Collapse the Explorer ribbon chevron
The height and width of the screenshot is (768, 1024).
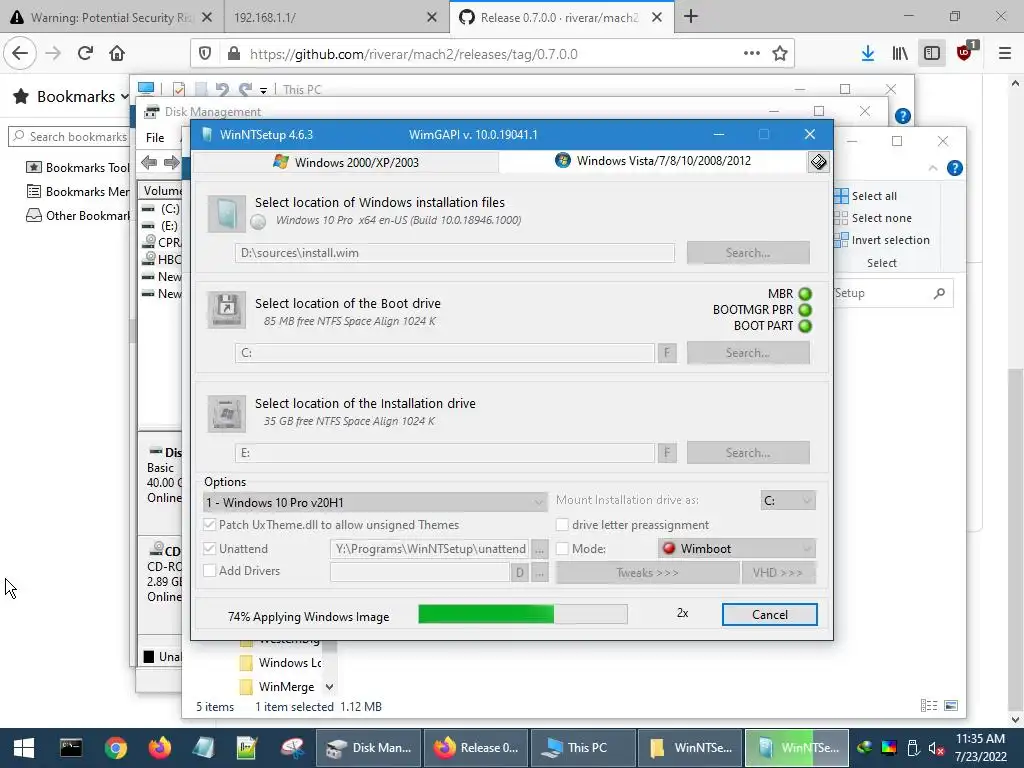tap(933, 168)
